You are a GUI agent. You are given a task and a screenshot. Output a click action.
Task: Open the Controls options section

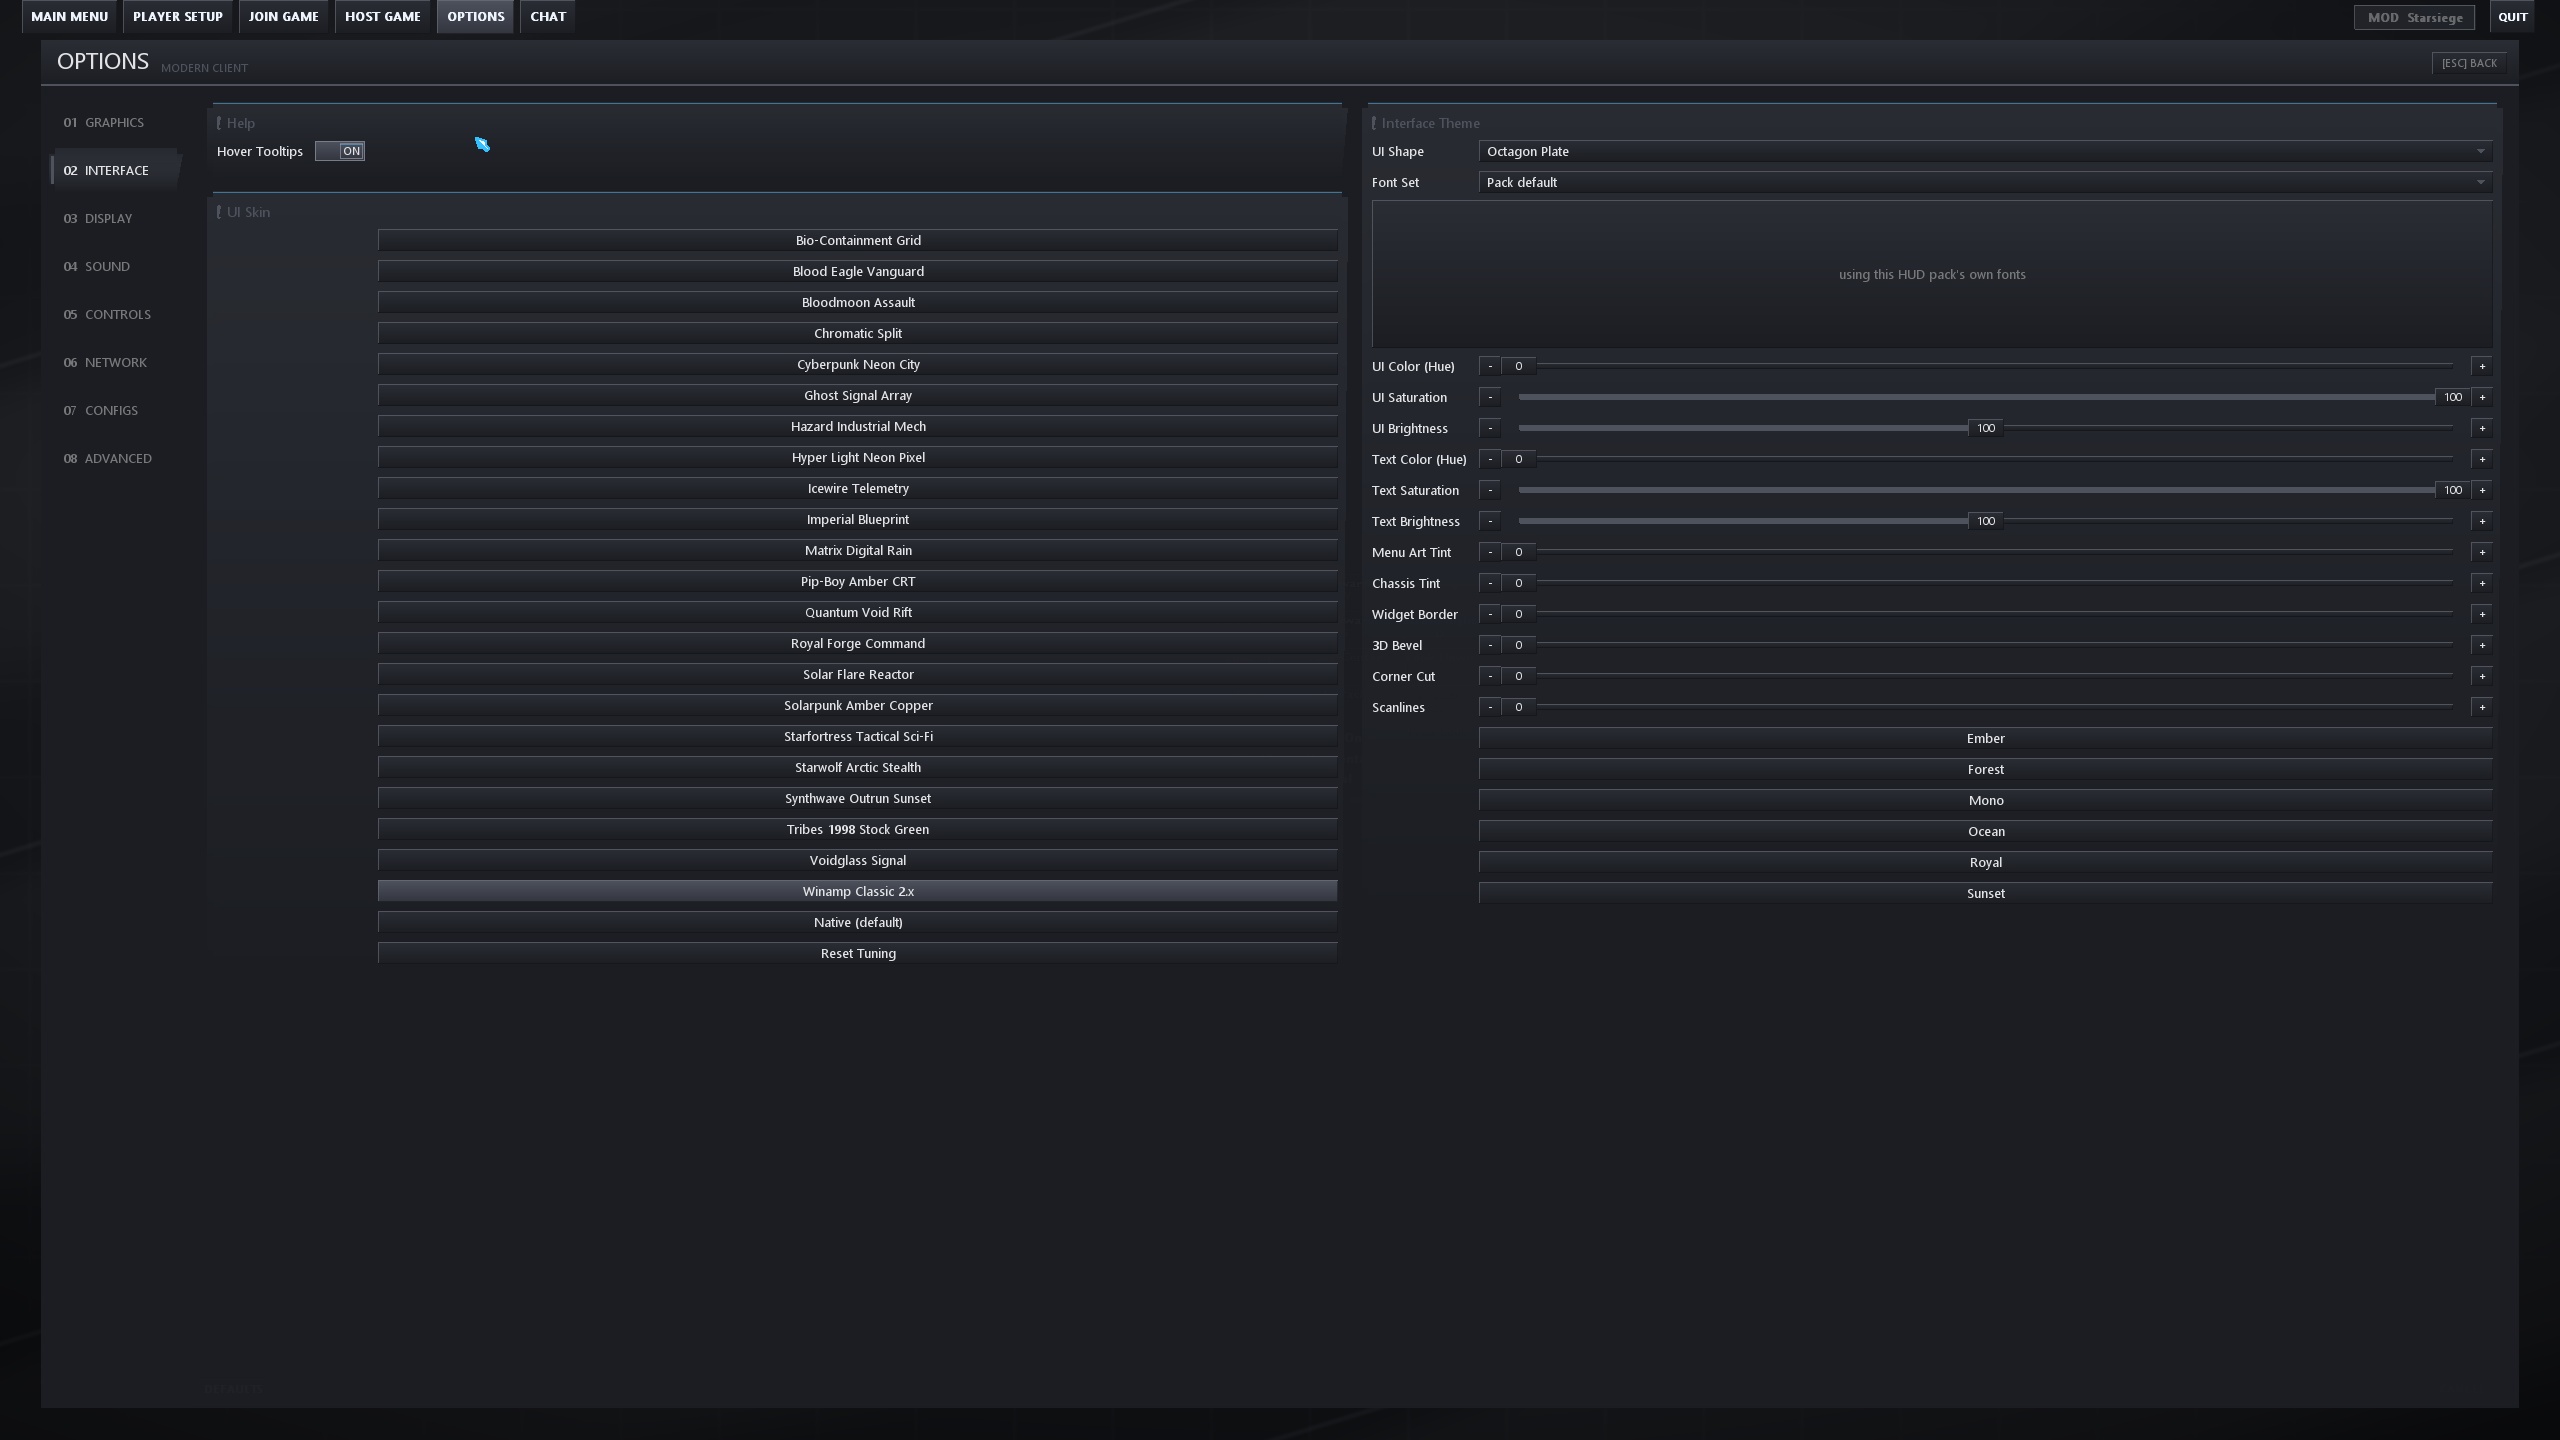pos(115,314)
